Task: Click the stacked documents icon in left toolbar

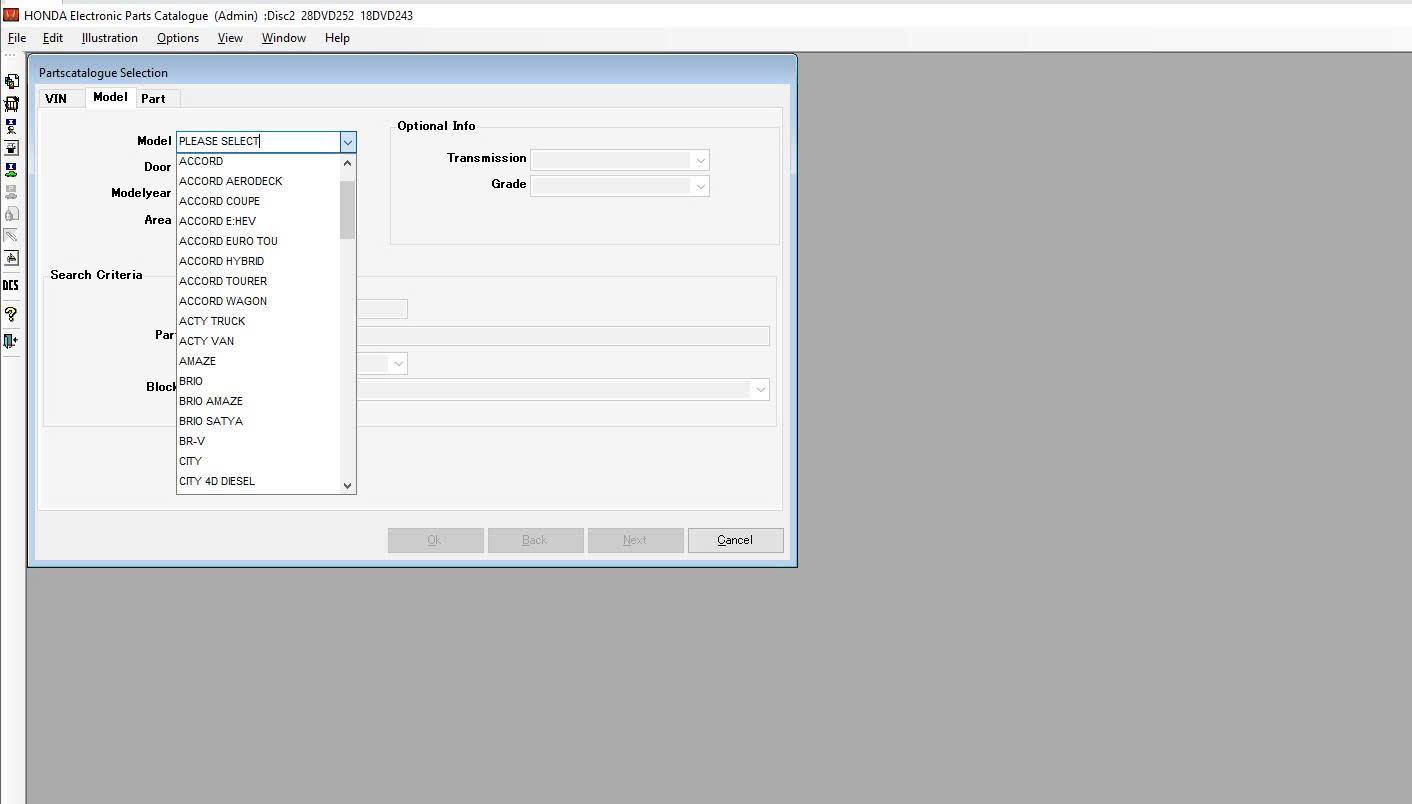Action: coord(11,82)
